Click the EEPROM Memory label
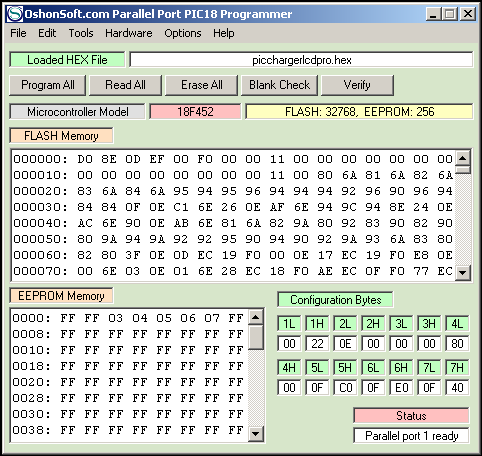Viewport: 482px width, 456px height. [61, 296]
